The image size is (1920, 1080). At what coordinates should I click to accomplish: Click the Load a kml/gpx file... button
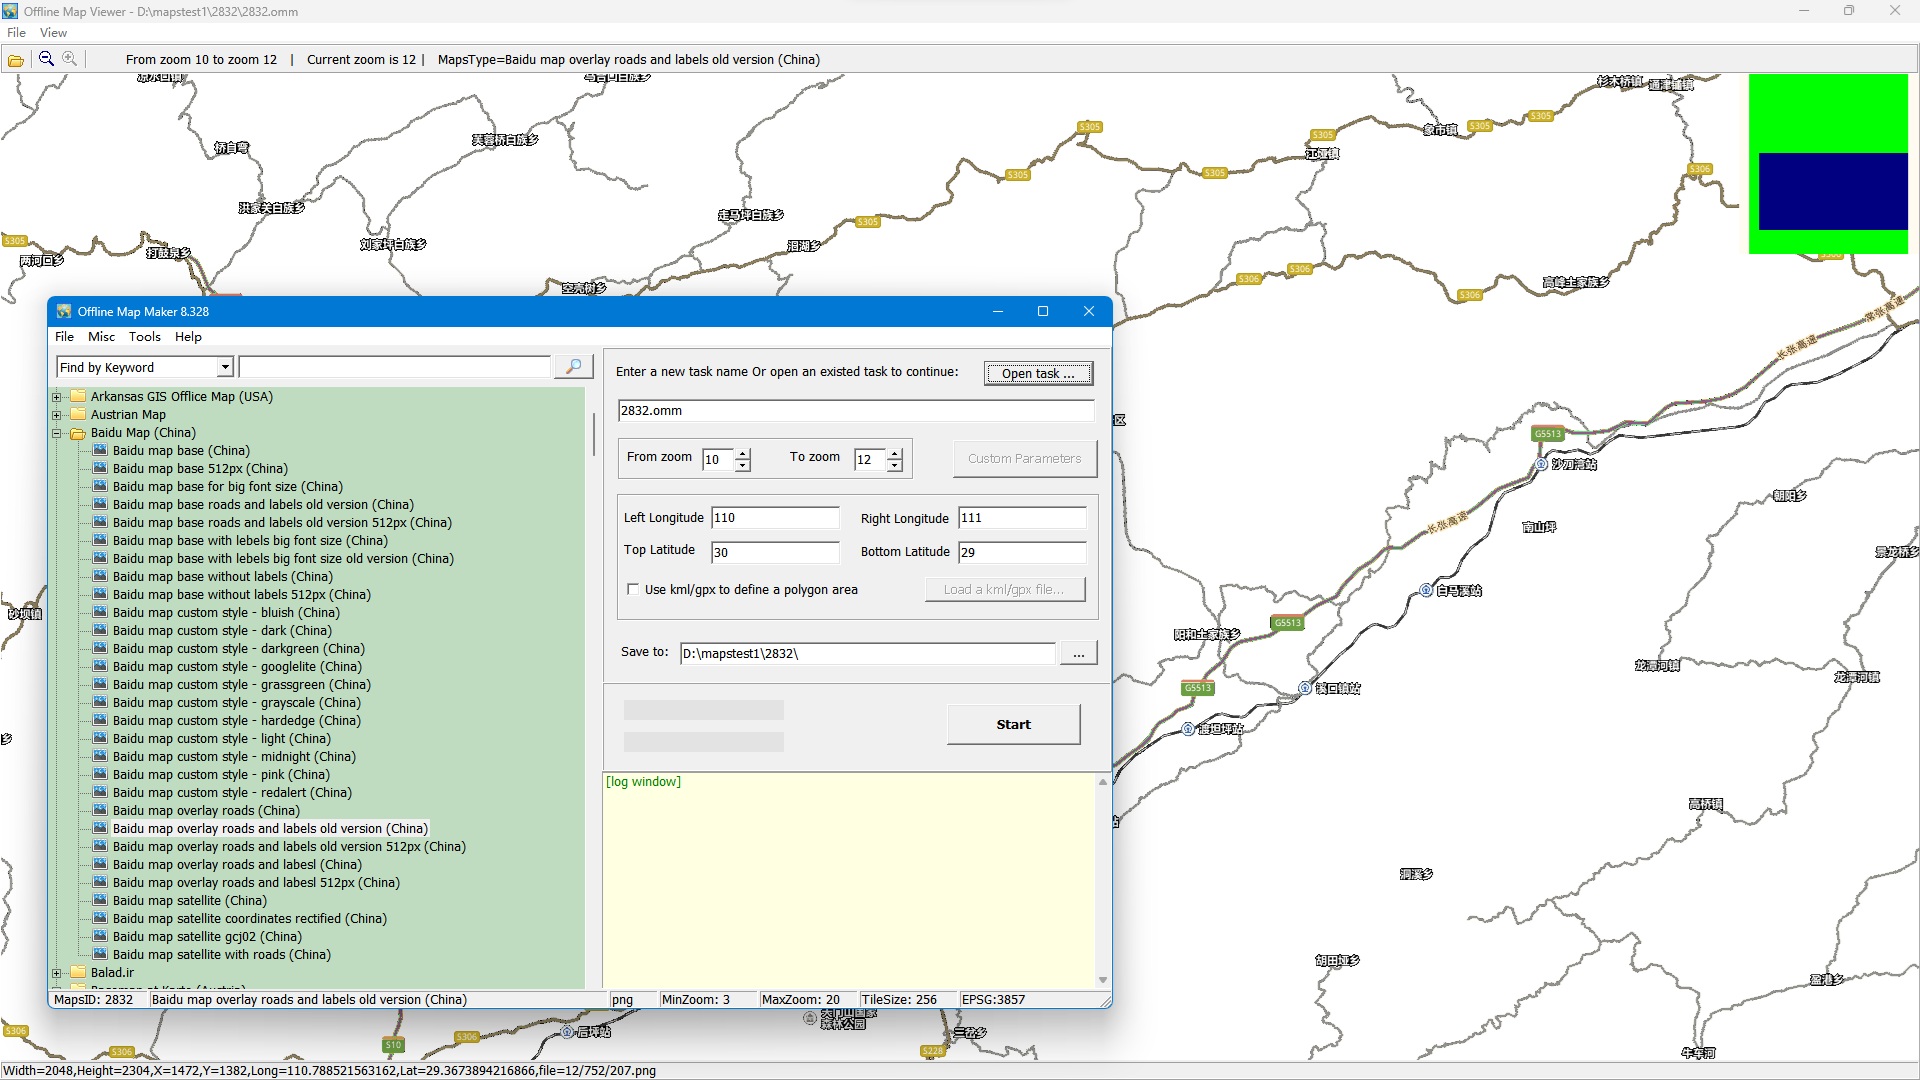pos(1004,589)
